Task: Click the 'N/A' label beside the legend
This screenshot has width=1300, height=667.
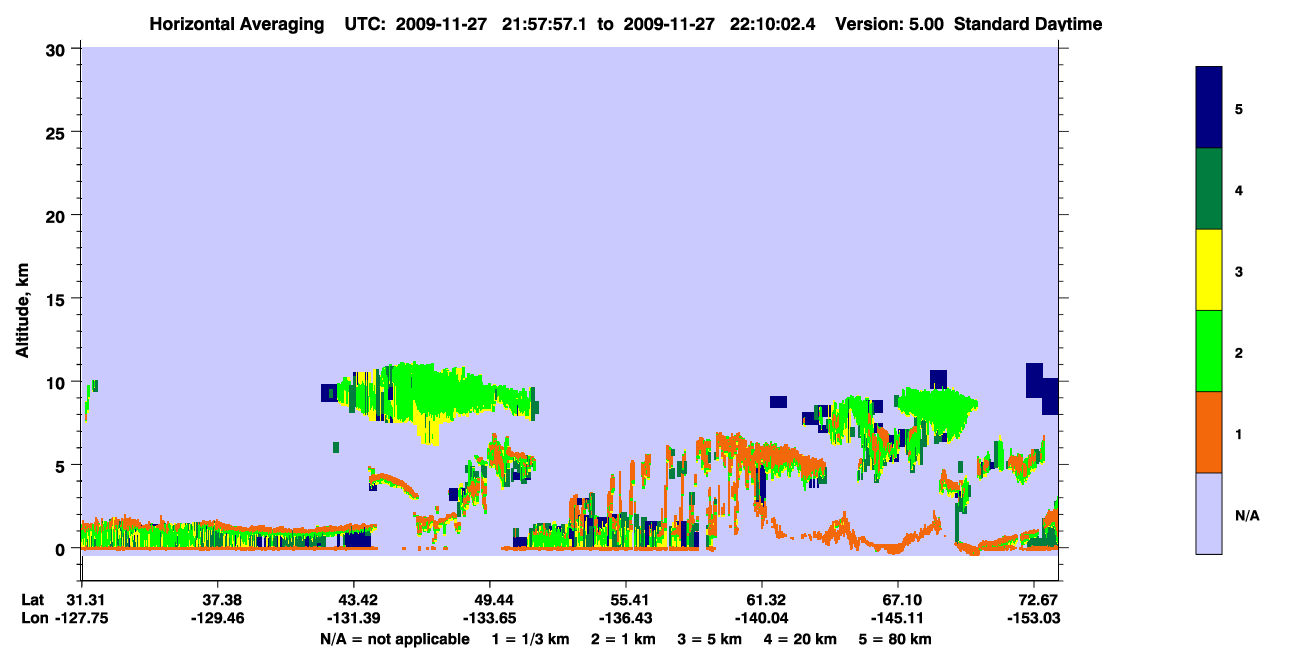Action: (1247, 515)
